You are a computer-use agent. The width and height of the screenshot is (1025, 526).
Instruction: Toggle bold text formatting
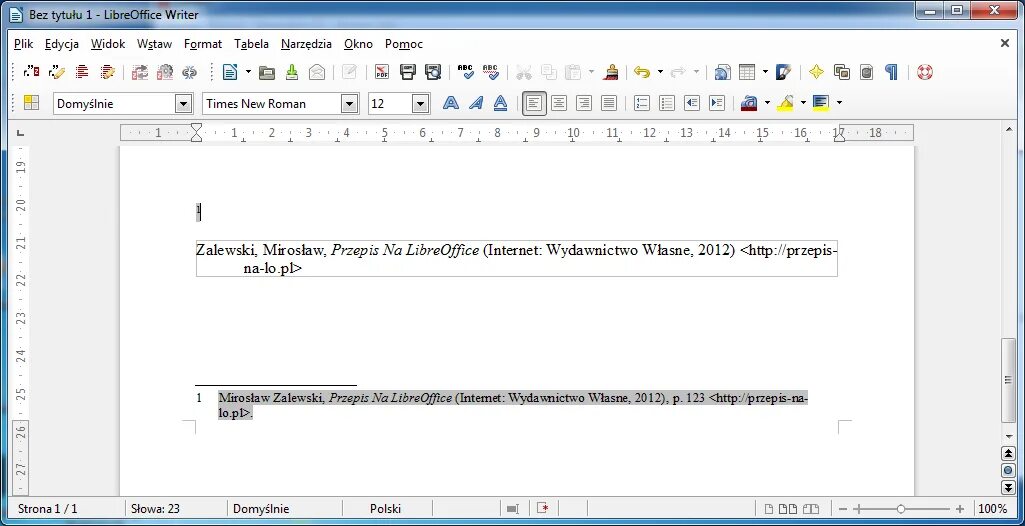(x=450, y=103)
